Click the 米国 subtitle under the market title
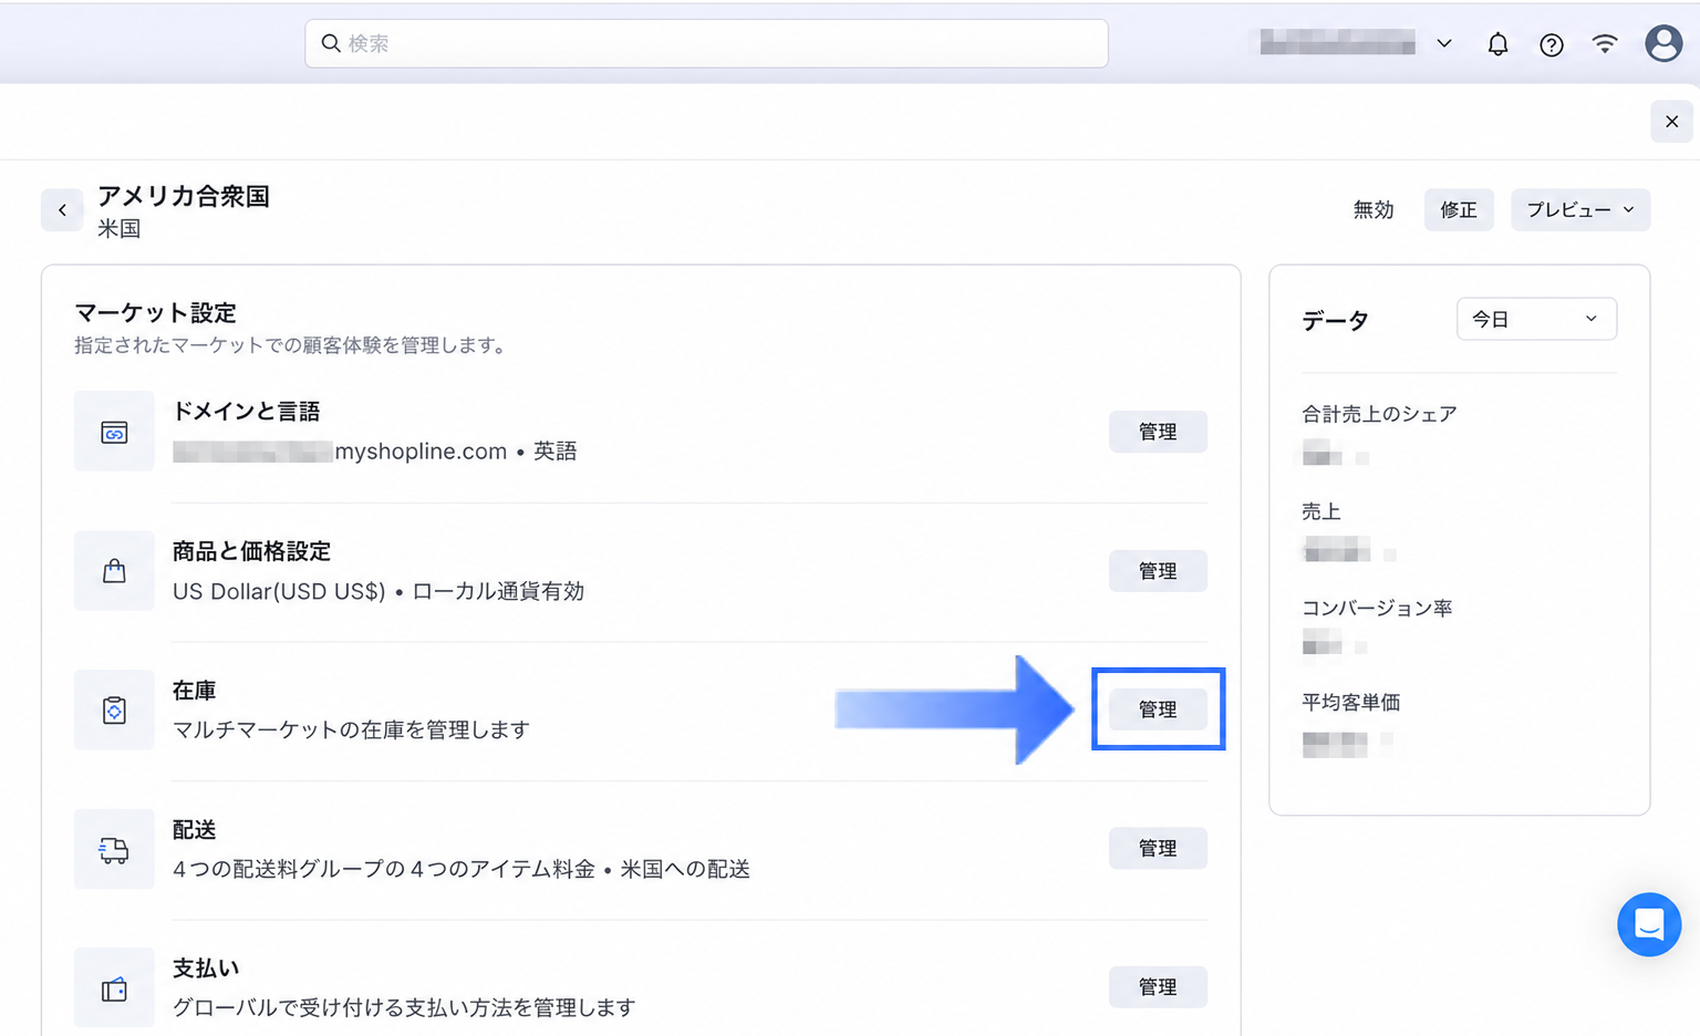Screen dimensions: 1700x1036 (x=119, y=229)
